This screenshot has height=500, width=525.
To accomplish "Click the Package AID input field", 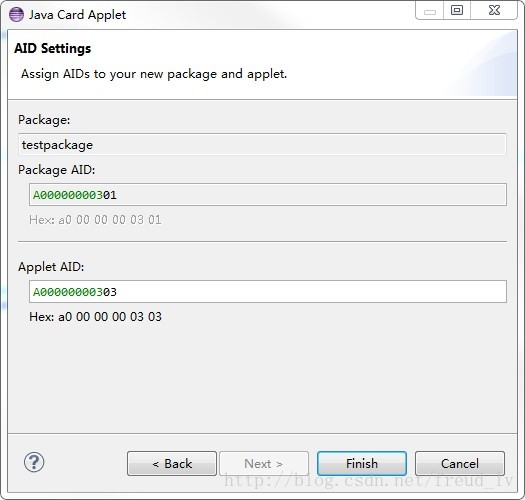I will tap(268, 195).
